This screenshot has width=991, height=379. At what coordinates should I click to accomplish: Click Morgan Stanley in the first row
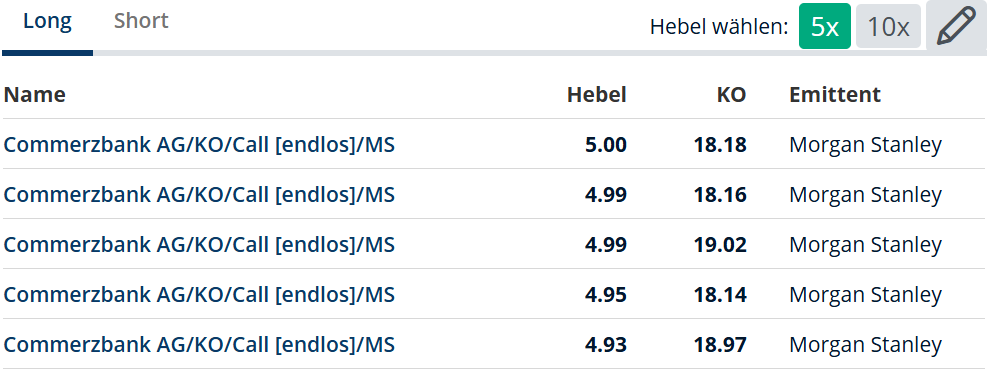[x=865, y=145]
